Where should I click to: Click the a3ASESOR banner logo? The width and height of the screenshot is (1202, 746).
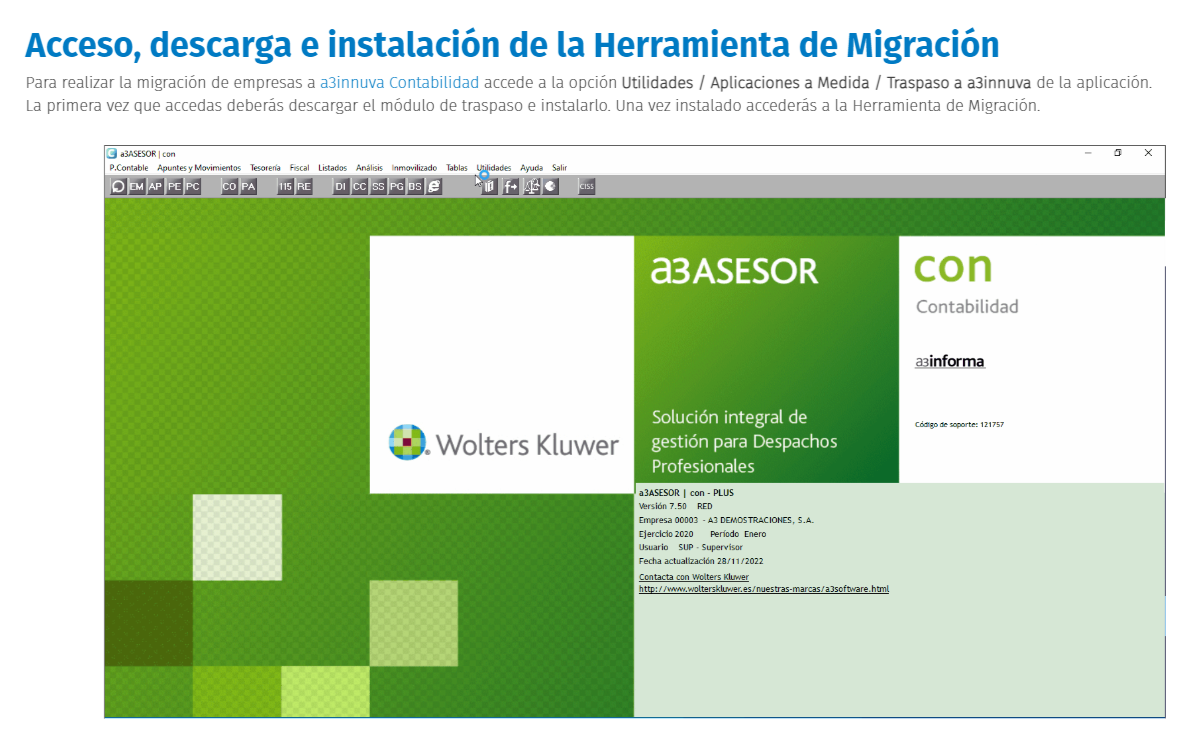(734, 270)
